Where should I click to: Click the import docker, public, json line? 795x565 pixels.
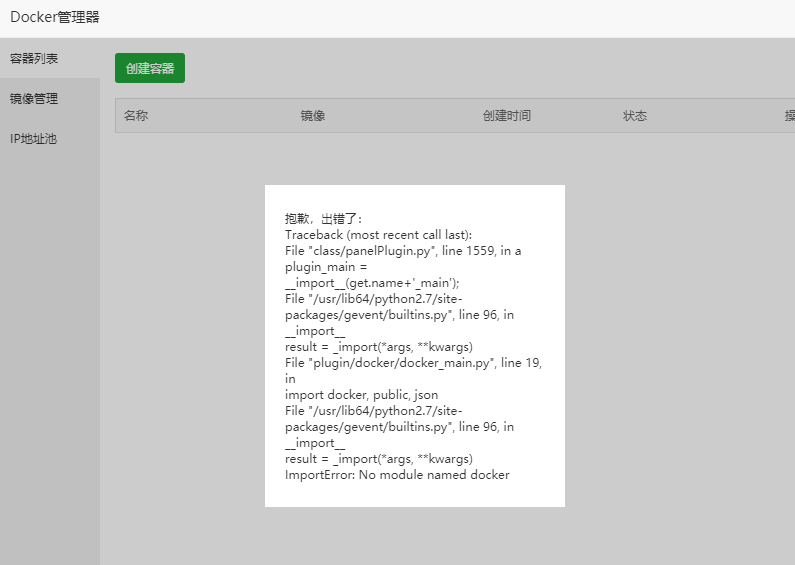click(x=361, y=395)
